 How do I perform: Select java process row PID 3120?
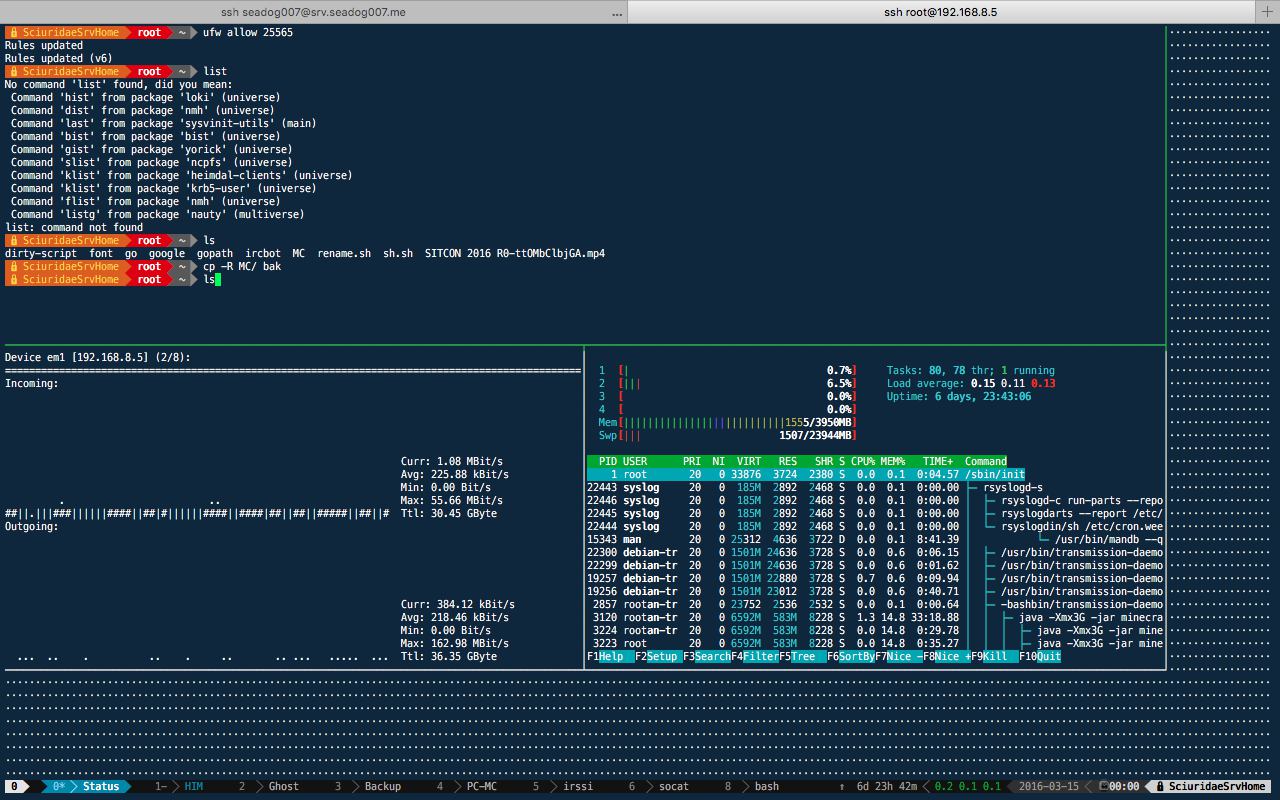coord(875,618)
